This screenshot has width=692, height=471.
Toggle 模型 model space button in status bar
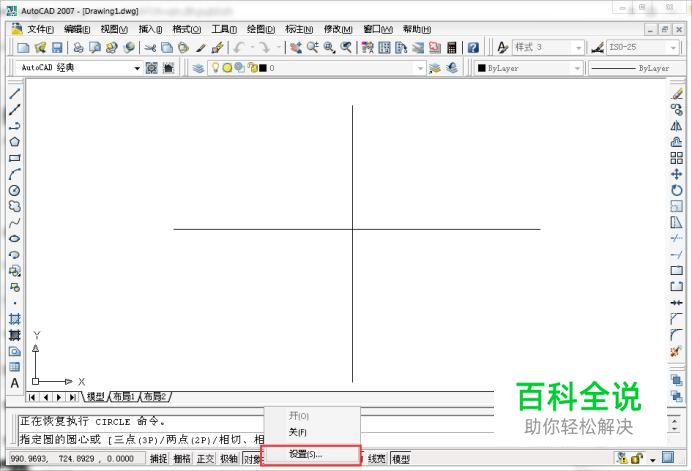(x=401, y=459)
